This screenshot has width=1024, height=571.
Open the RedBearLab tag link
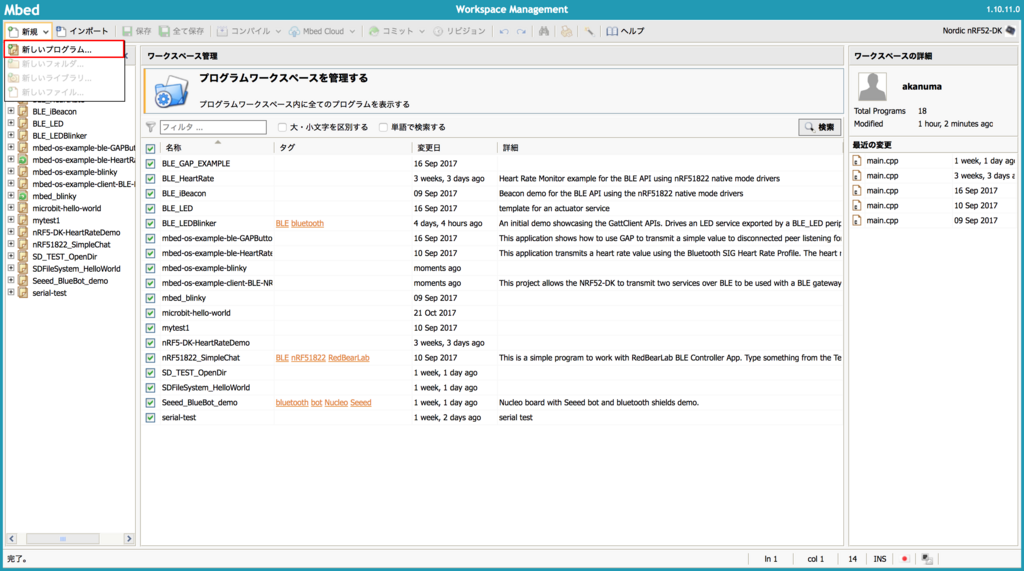point(349,358)
